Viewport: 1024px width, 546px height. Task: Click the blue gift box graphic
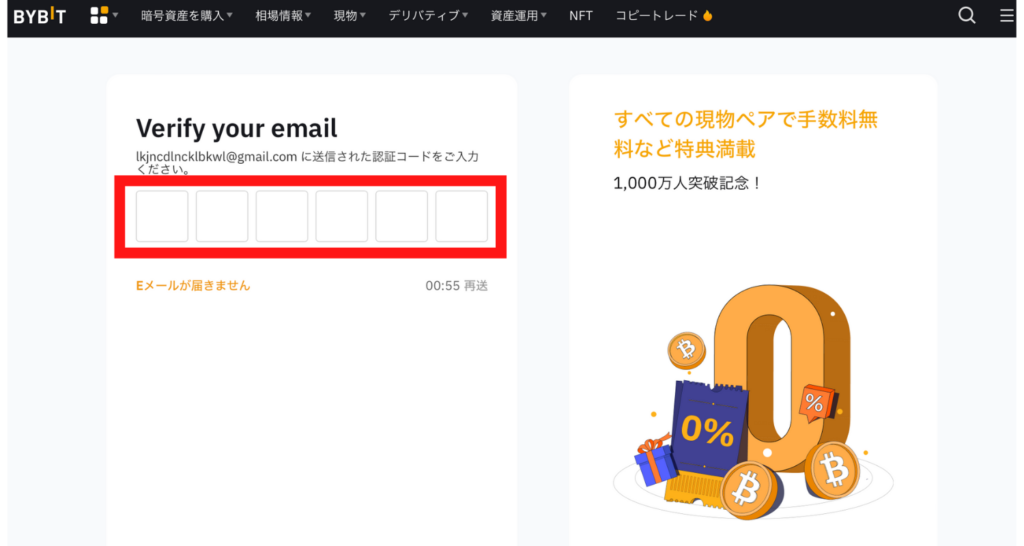click(x=655, y=460)
